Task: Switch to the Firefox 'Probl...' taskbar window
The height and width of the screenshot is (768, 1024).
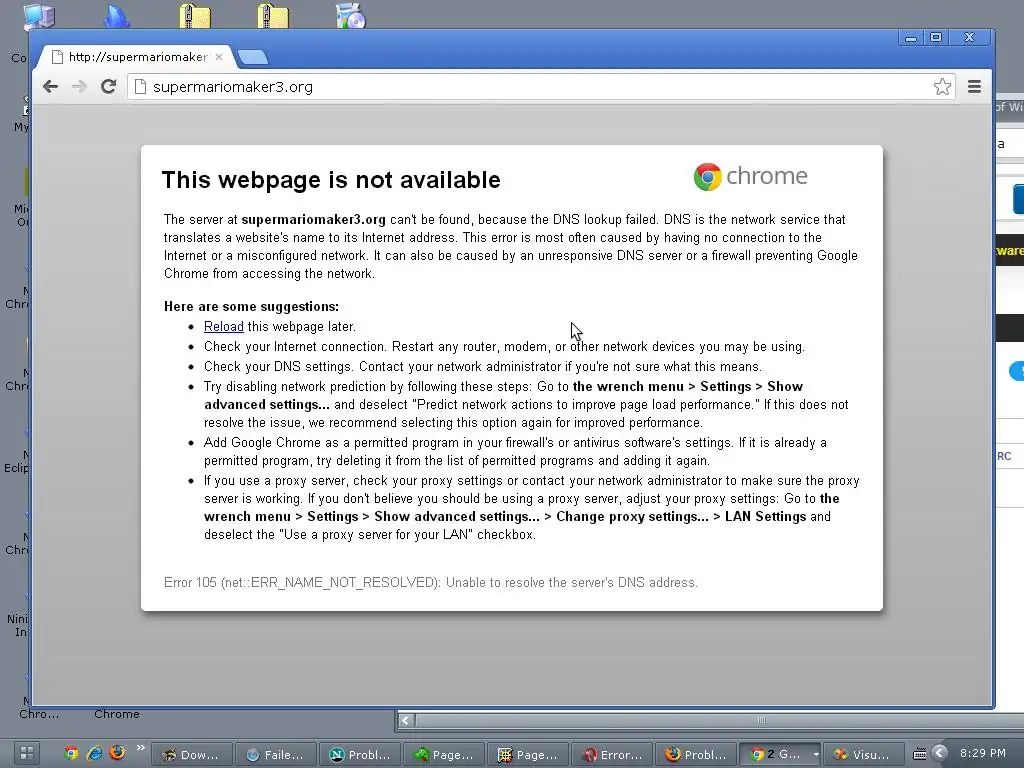Action: coord(696,755)
